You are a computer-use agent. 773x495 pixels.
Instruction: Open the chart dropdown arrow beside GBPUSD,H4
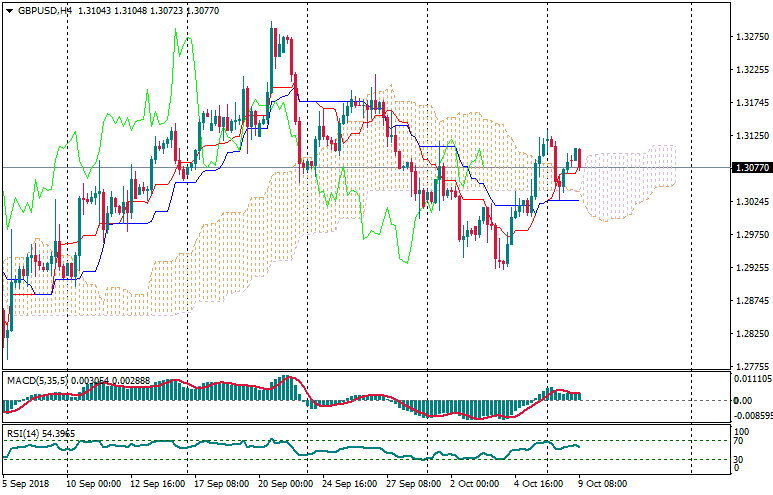(9, 10)
